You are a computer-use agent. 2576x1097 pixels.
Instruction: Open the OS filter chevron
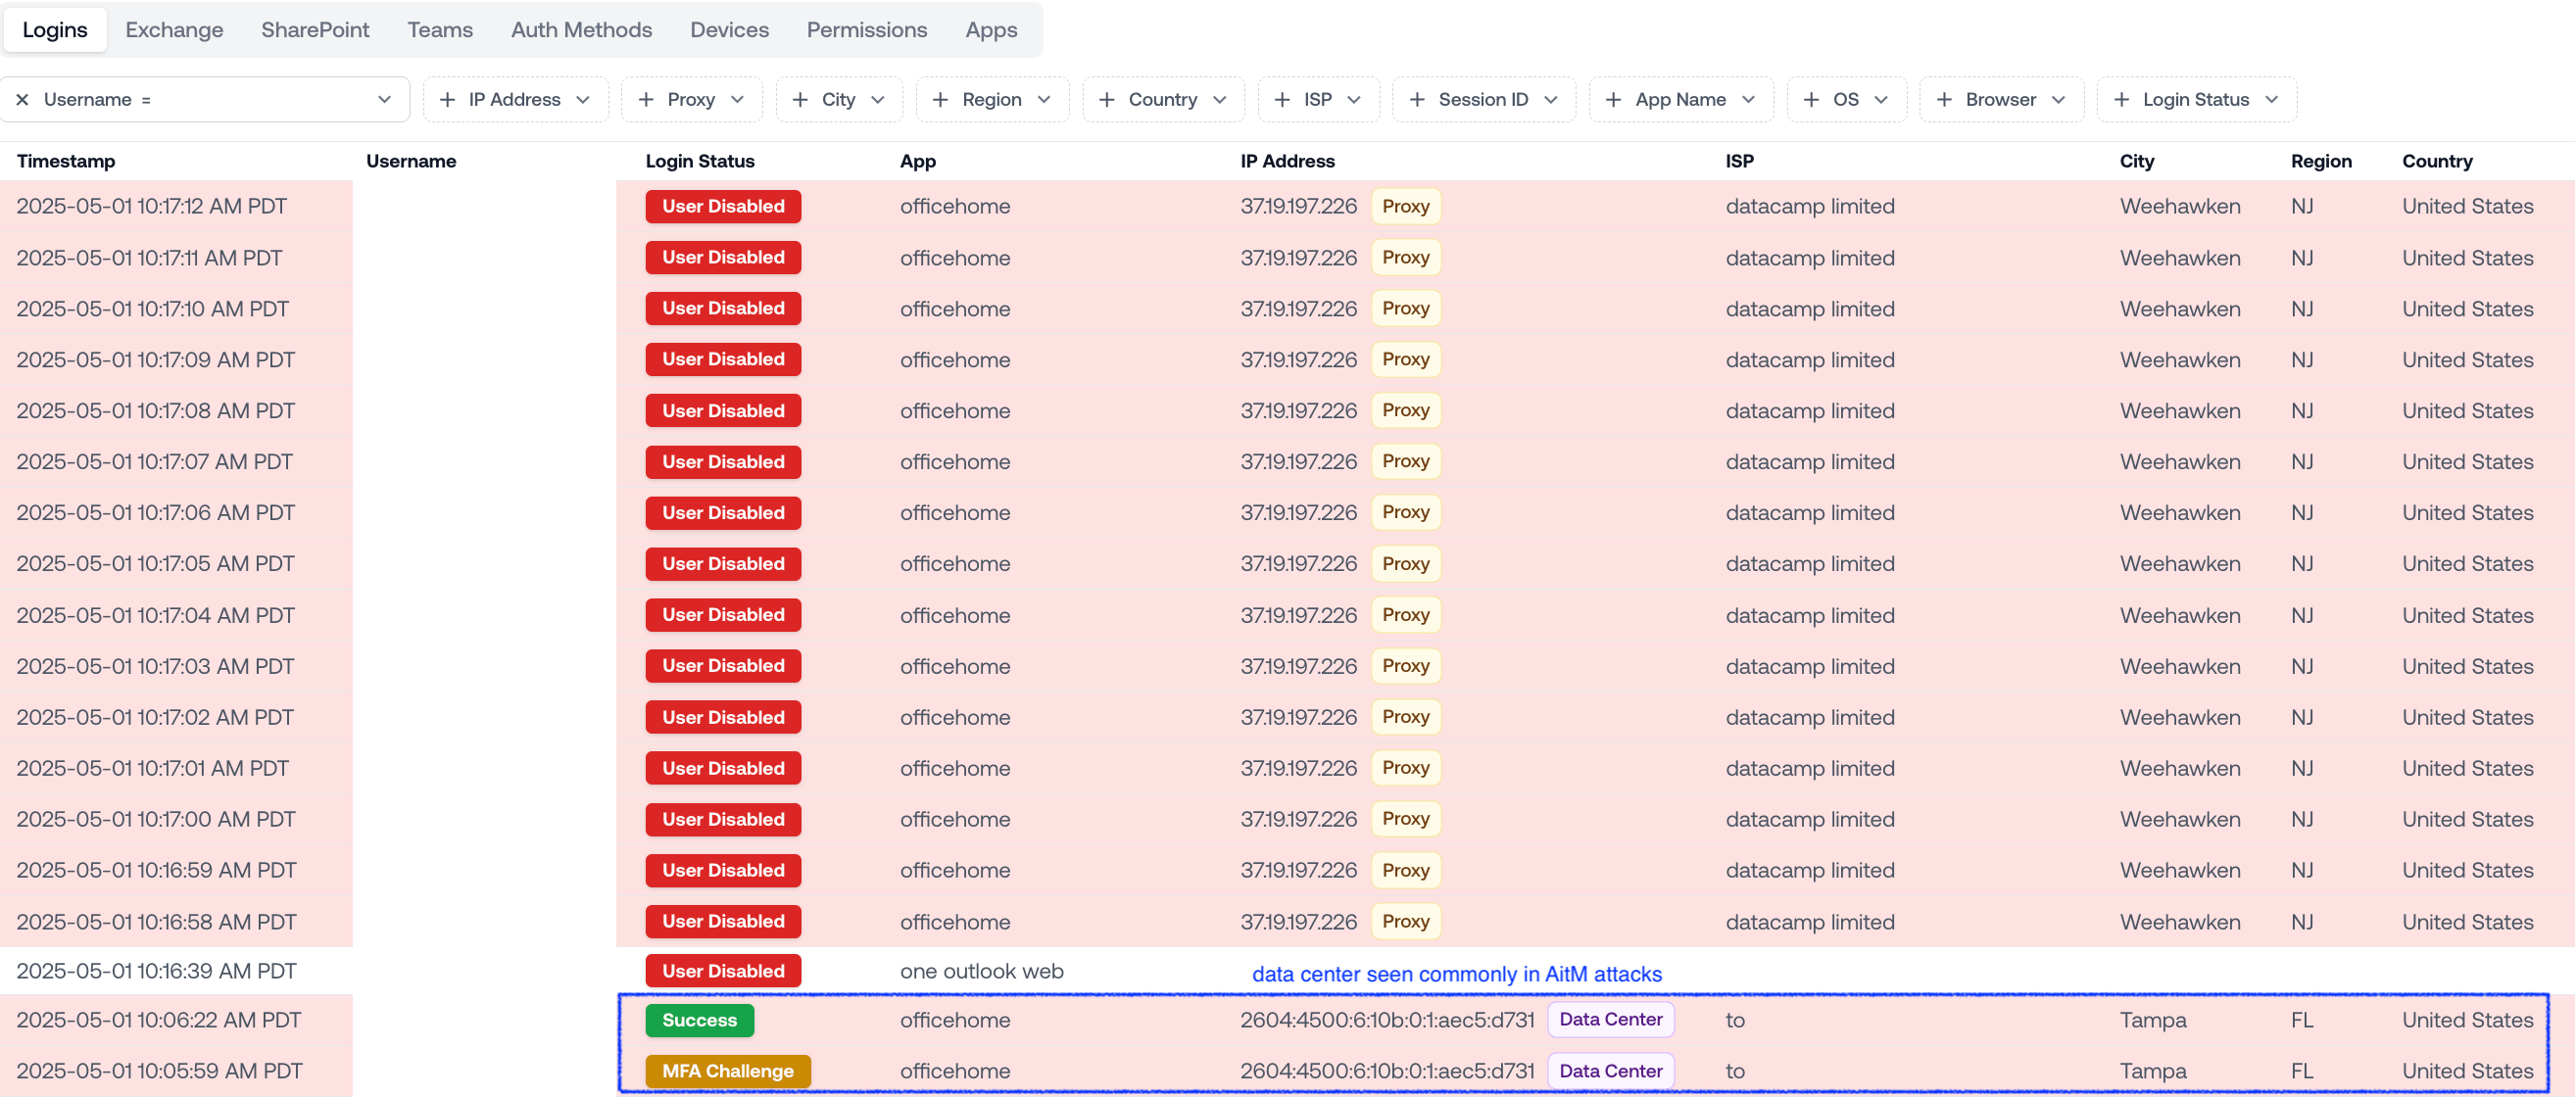pyautogui.click(x=1881, y=100)
